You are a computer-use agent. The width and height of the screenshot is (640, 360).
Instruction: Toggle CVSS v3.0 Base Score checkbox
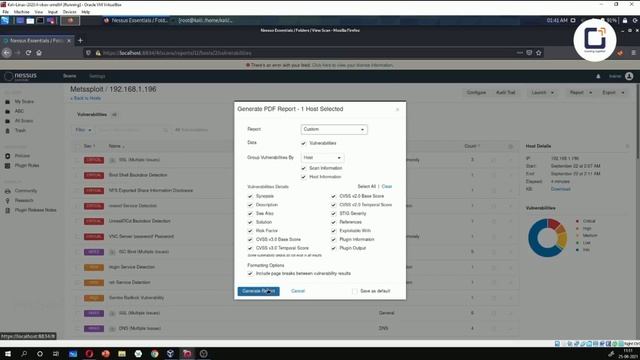pyautogui.click(x=250, y=240)
